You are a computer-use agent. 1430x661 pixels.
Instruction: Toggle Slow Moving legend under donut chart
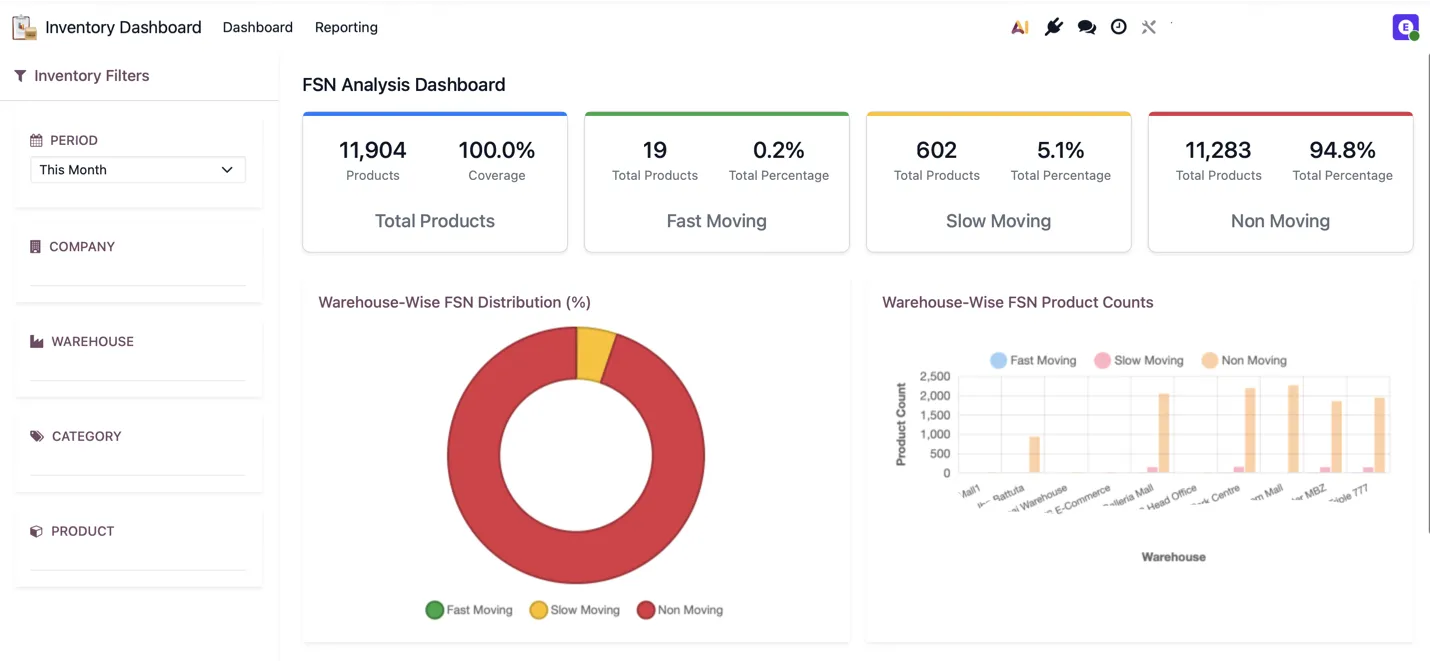(x=575, y=610)
